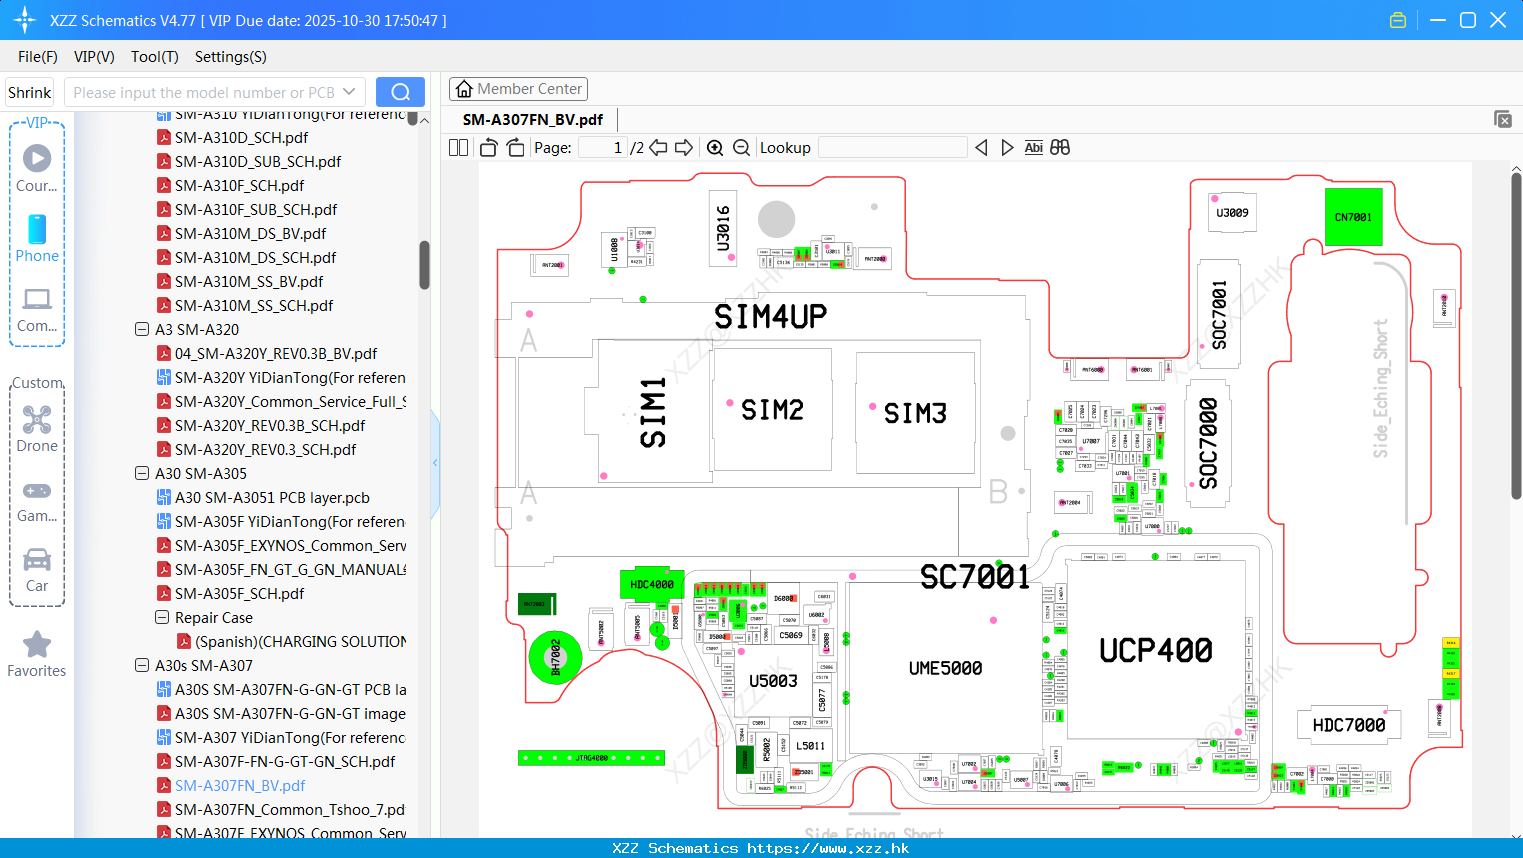Zoom out of the board view
The height and width of the screenshot is (858, 1523).
(x=741, y=147)
